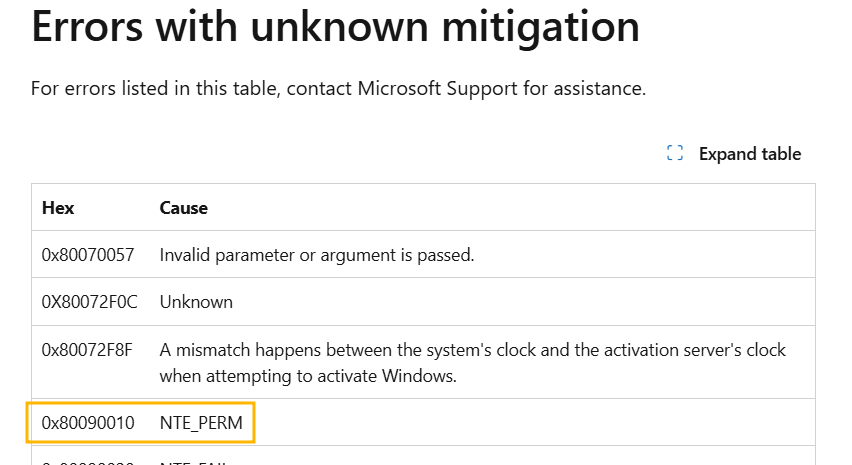Click the 0x80070057 hex code cell
Viewport: 852px width, 465px height.
tap(88, 255)
